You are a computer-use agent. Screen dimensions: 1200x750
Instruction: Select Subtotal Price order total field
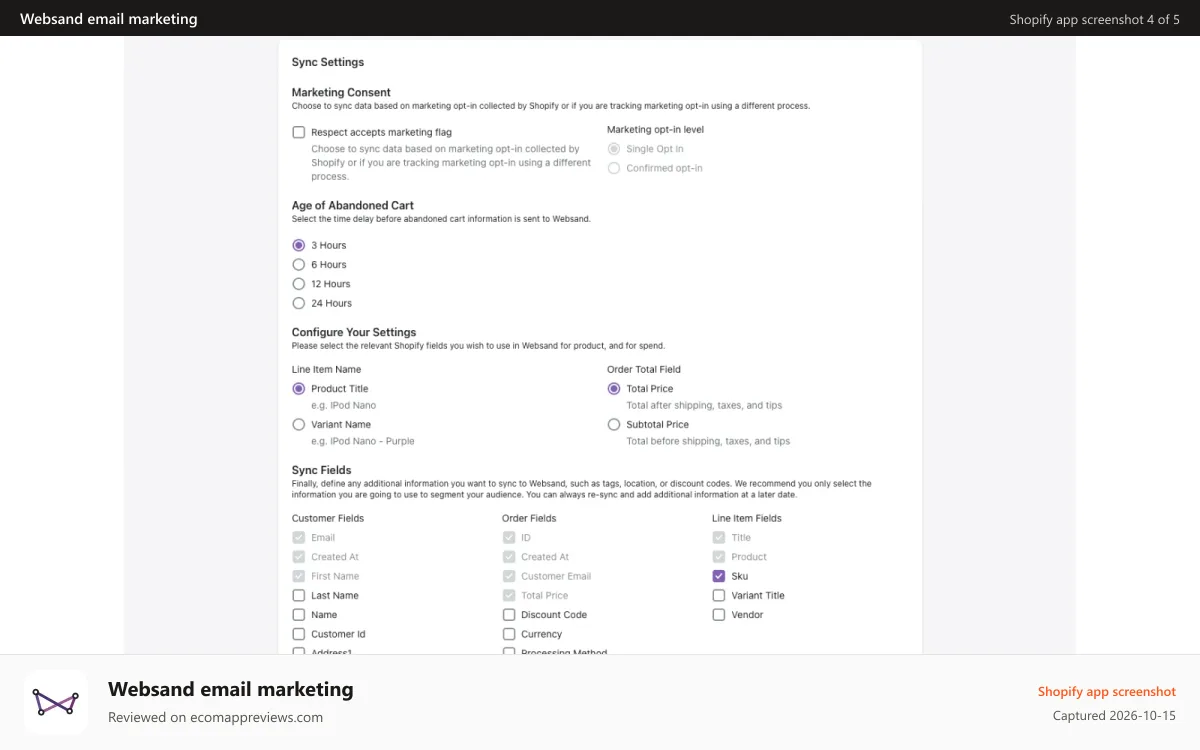614,425
